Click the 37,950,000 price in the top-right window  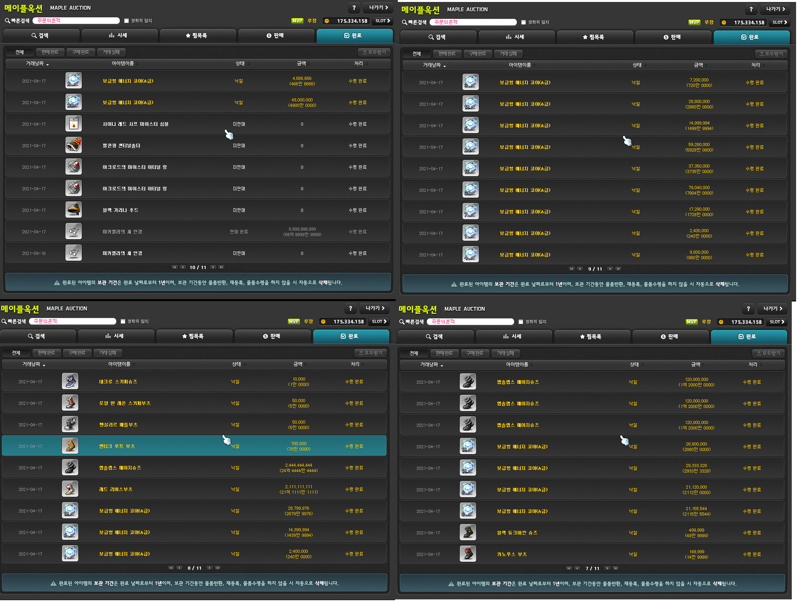pyautogui.click(x=699, y=168)
